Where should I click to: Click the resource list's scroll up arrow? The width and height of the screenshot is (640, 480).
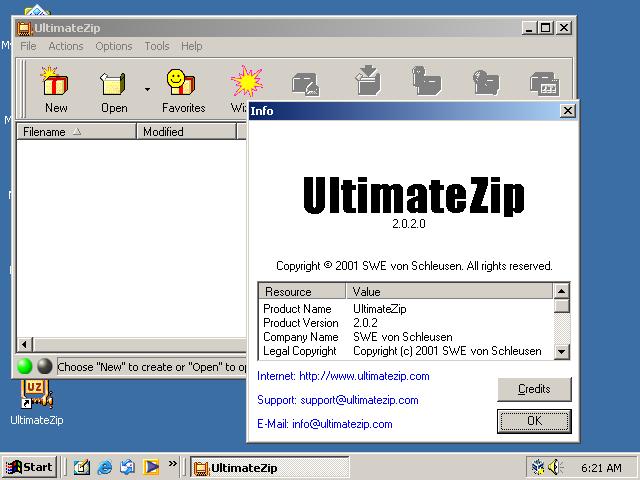[562, 291]
